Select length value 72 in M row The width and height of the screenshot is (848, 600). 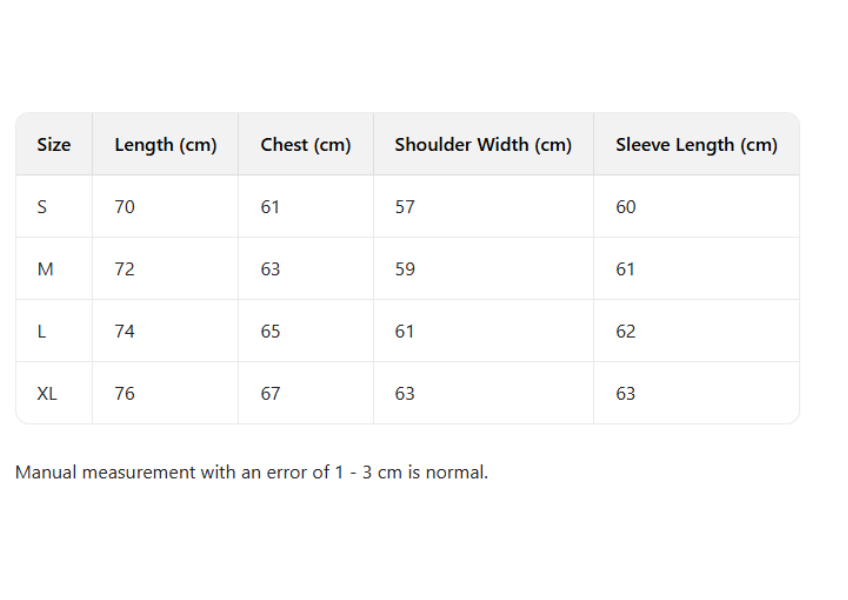point(124,269)
